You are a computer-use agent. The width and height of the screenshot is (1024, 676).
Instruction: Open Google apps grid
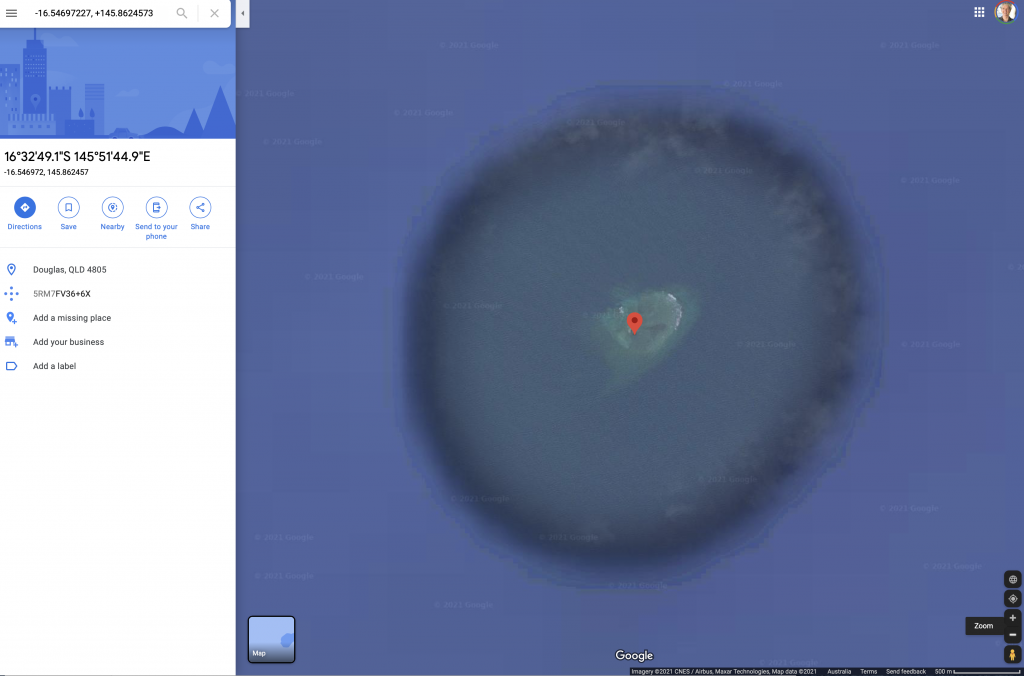(979, 12)
